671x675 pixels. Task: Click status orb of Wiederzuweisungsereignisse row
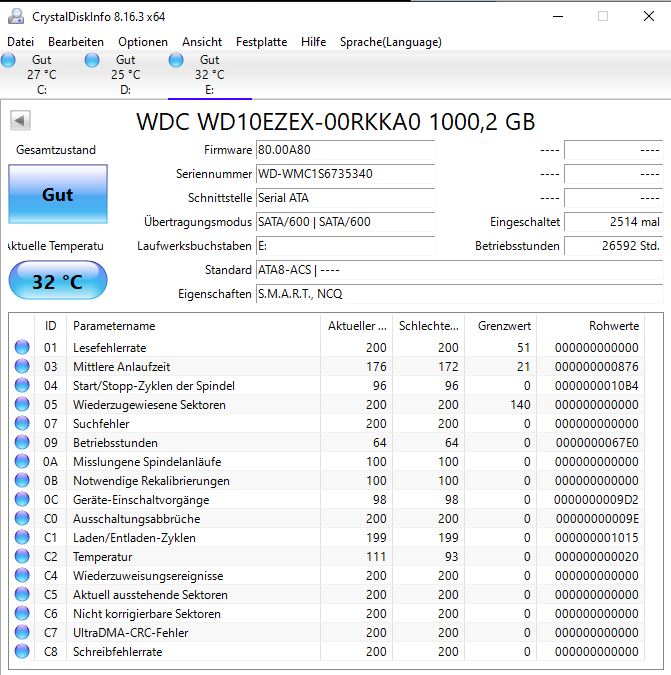pyautogui.click(x=22, y=575)
